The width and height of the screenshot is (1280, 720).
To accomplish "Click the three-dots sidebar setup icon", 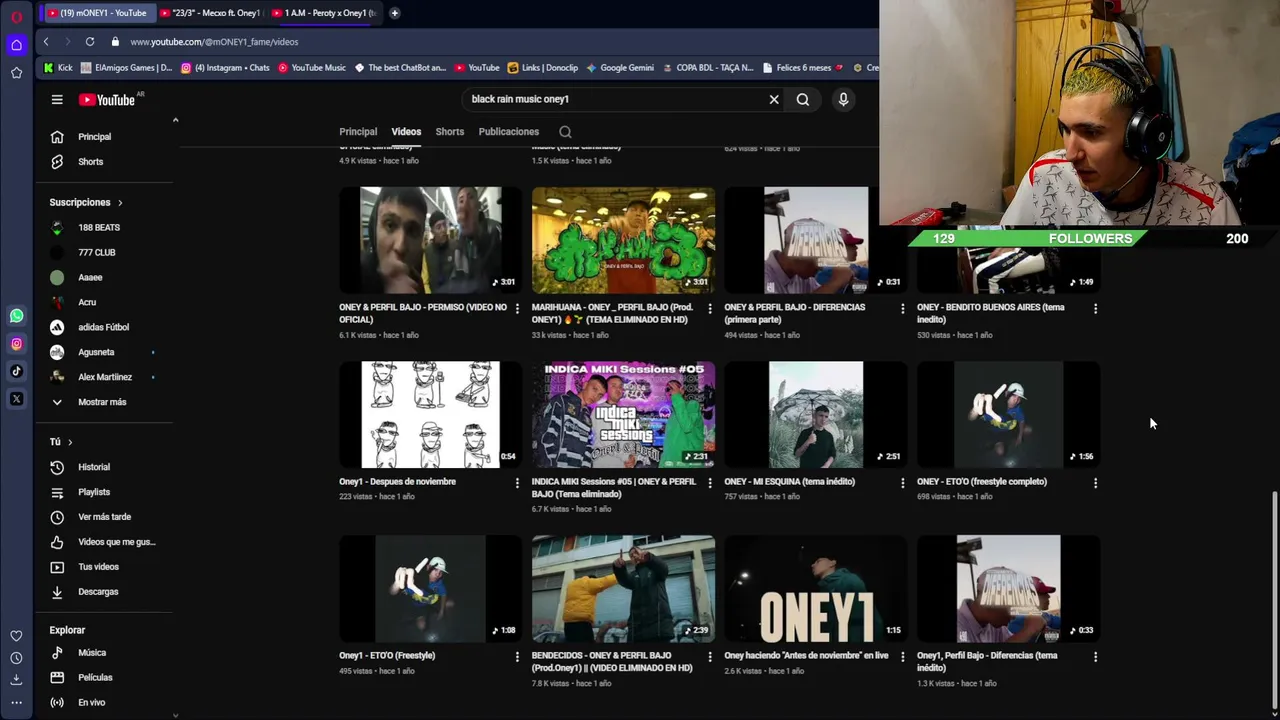I will click(17, 702).
